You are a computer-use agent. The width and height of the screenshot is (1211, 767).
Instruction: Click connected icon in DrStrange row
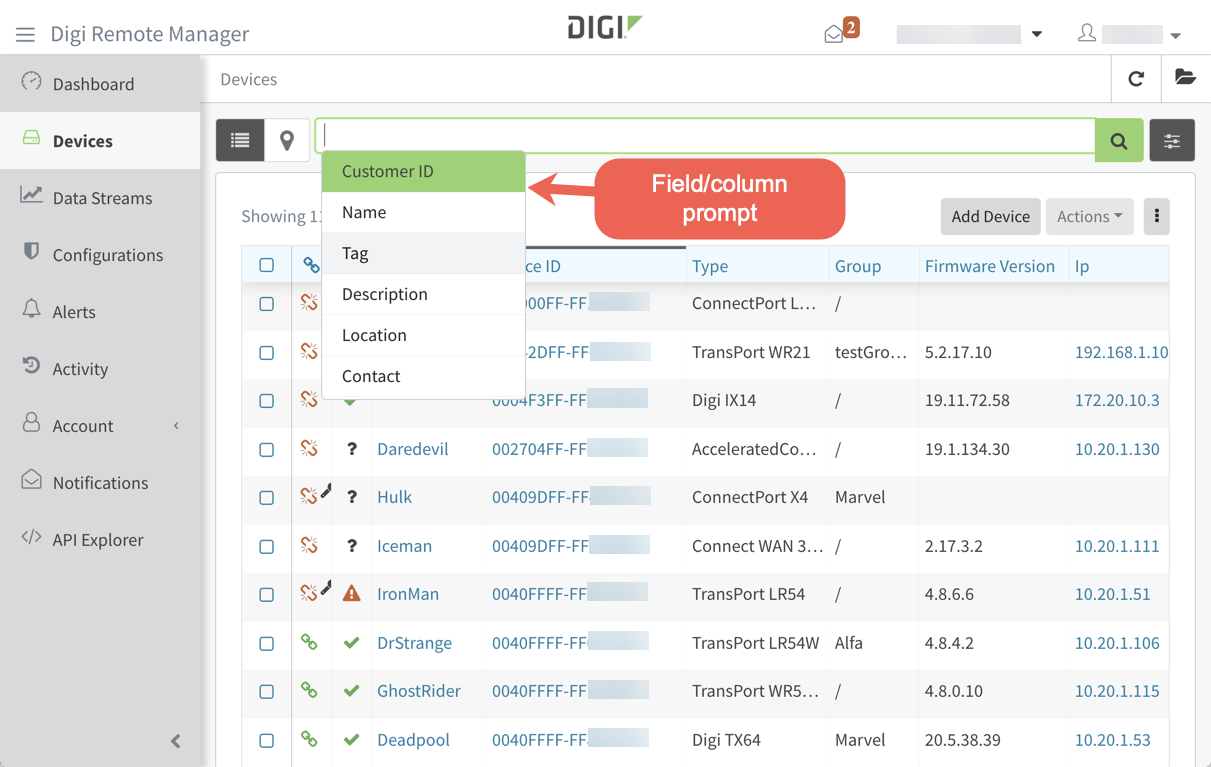[309, 642]
